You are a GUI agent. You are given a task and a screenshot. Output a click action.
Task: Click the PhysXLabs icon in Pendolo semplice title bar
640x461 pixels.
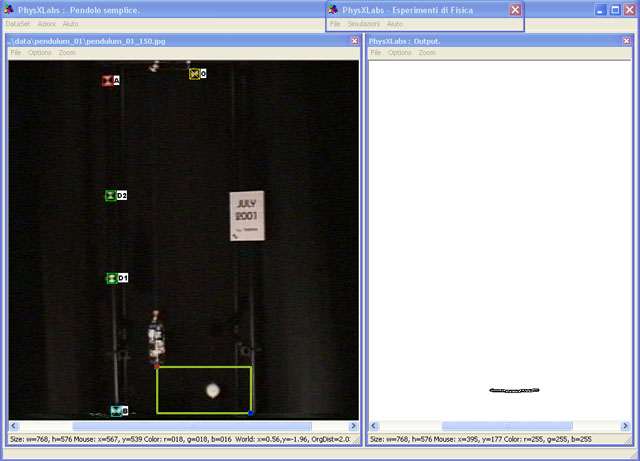(9, 9)
